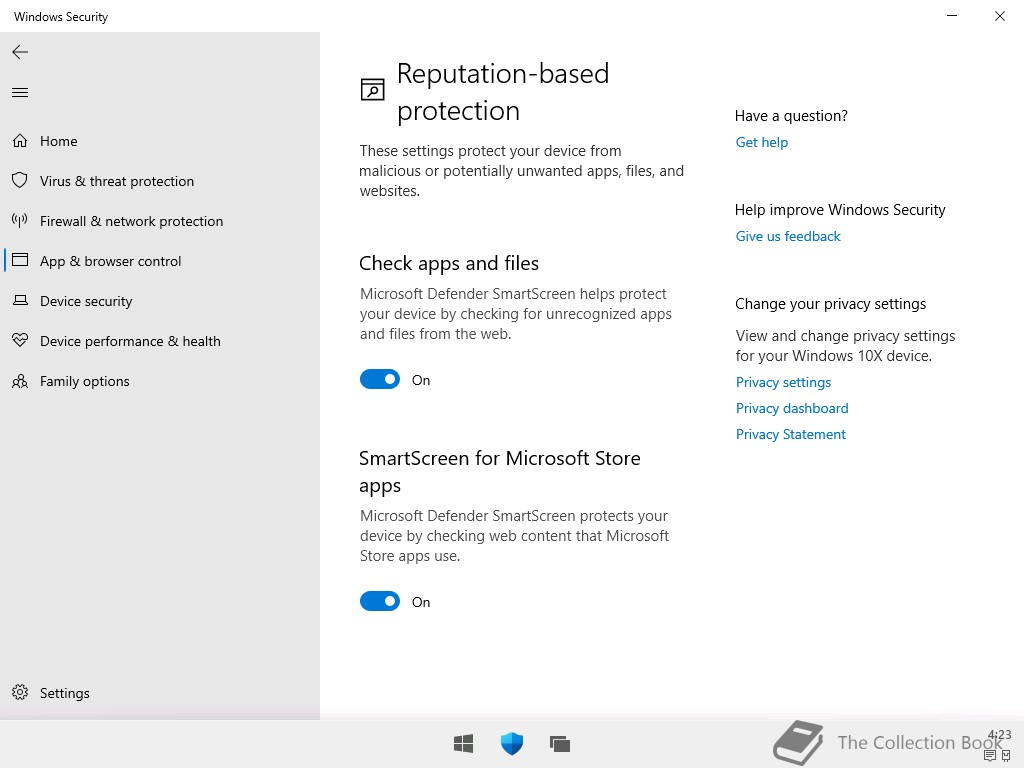Click the Family options people icon
1024x768 pixels.
point(20,381)
